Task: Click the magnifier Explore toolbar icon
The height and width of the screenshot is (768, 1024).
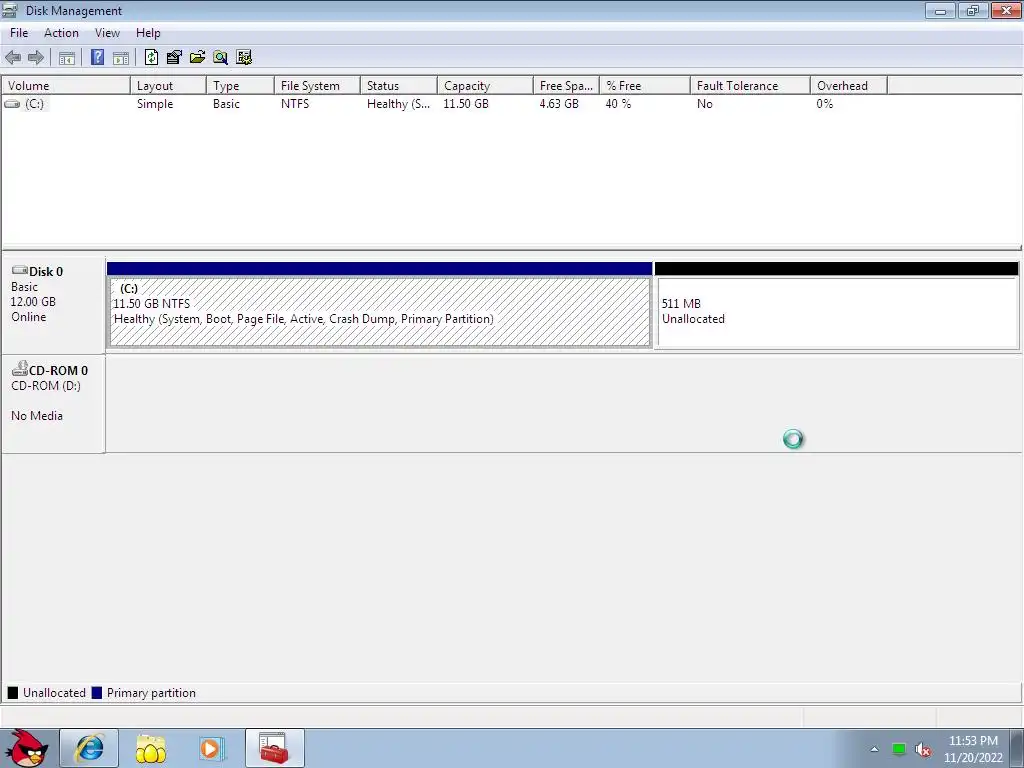Action: (x=221, y=57)
